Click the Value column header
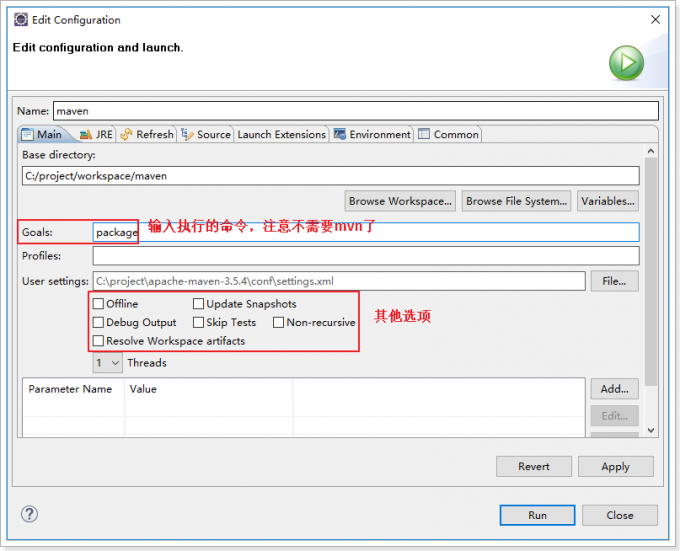The width and height of the screenshot is (680, 551). [x=209, y=389]
